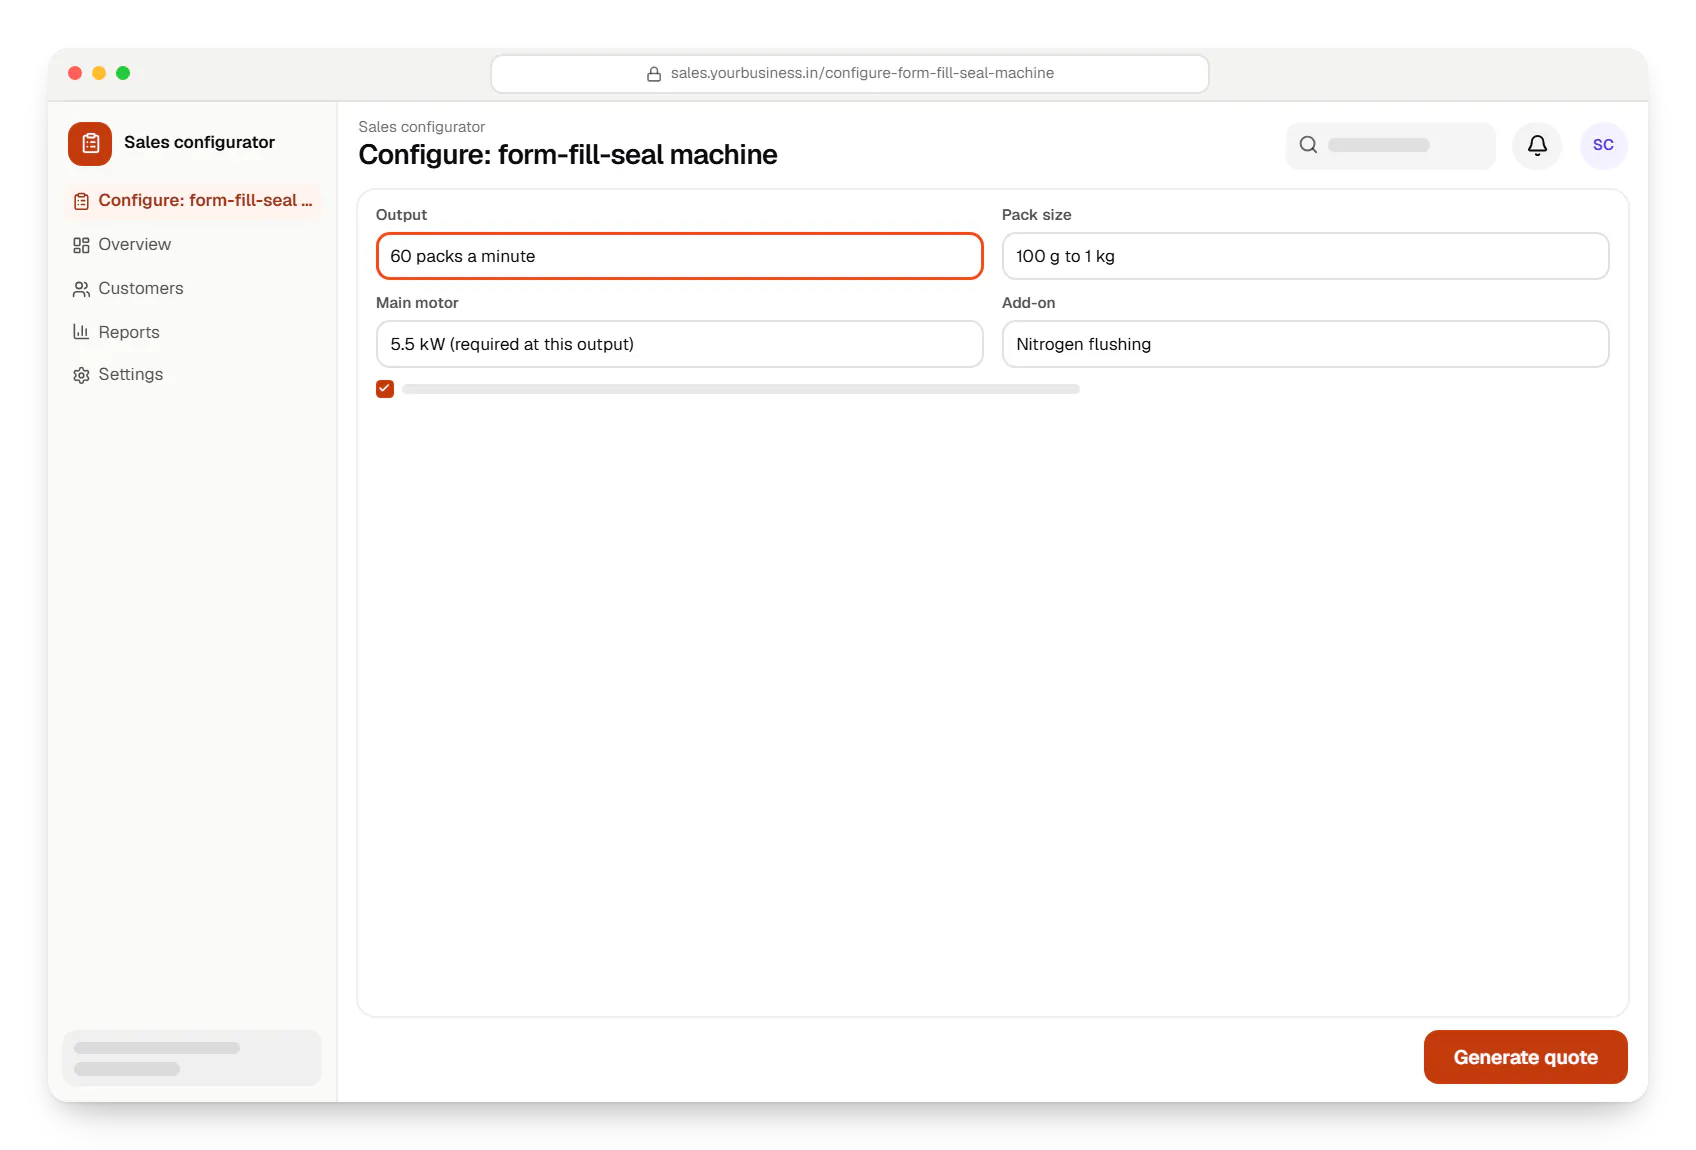The image size is (1696, 1150).
Task: Click the Main motor field label
Action: tap(417, 303)
